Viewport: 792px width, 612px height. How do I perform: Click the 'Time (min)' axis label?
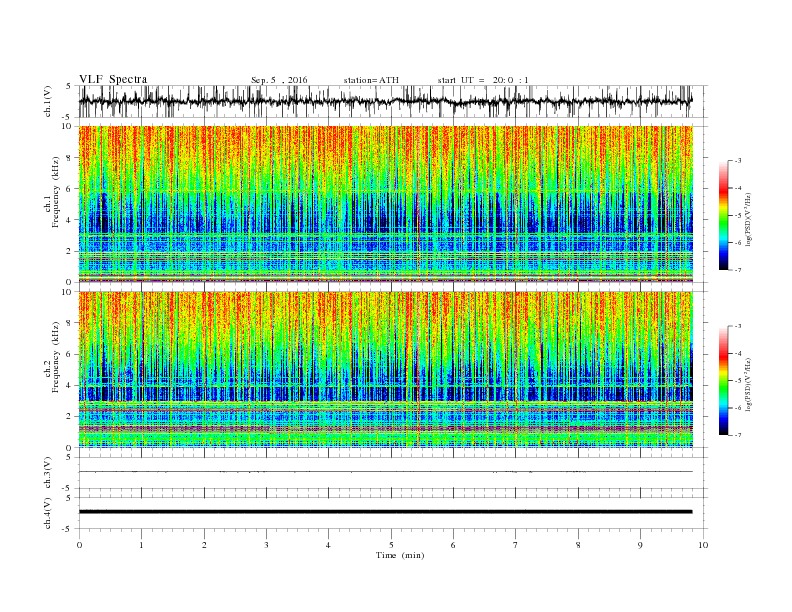(400, 555)
